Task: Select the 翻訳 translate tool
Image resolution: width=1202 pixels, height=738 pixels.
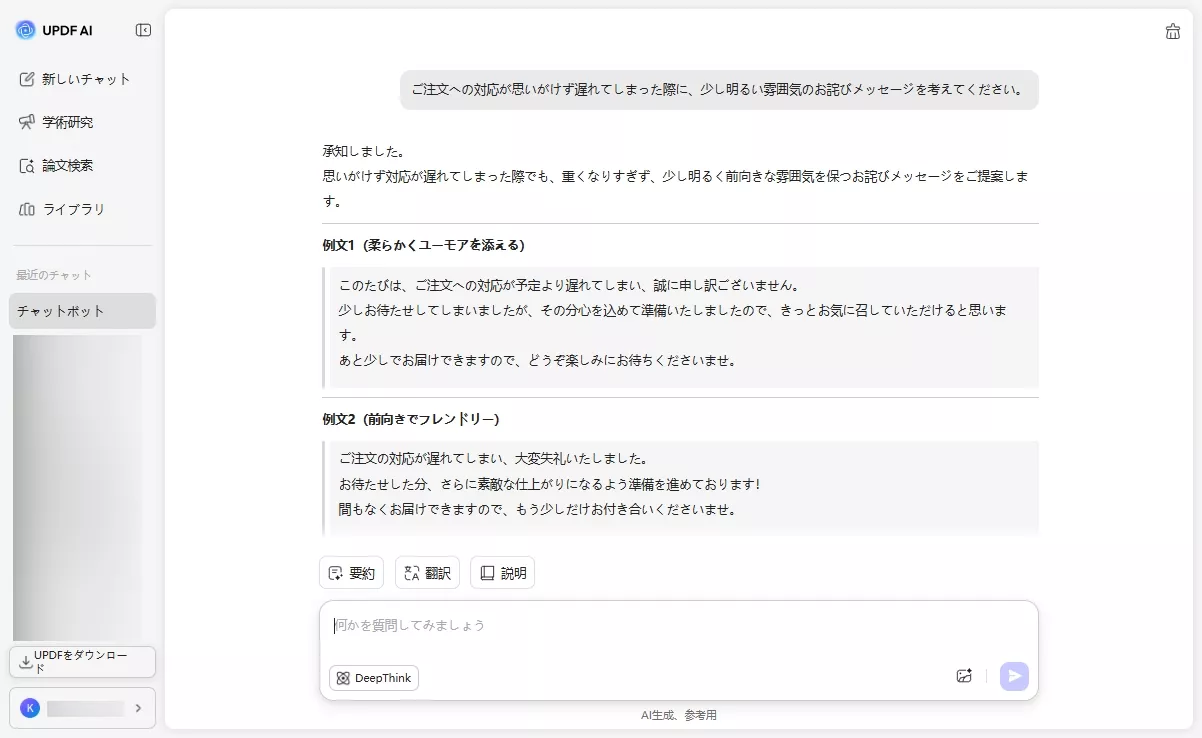Action: (x=427, y=572)
